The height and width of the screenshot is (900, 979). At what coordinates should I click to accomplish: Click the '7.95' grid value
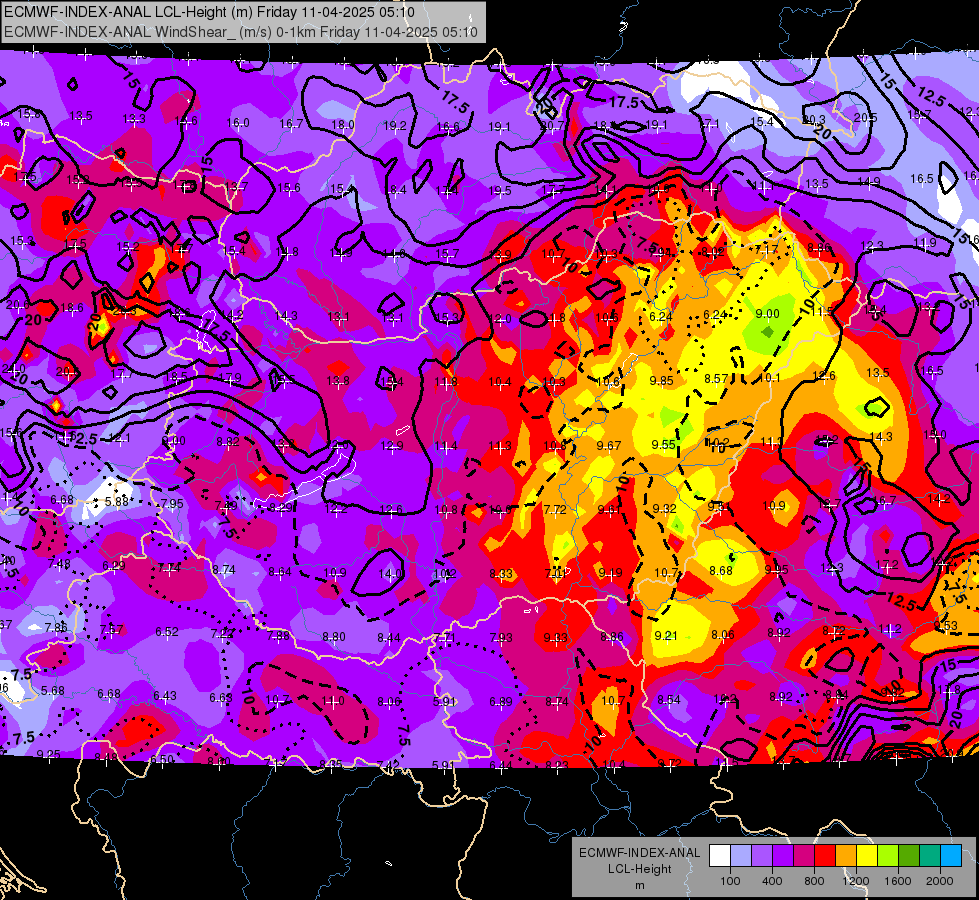[x=172, y=503]
